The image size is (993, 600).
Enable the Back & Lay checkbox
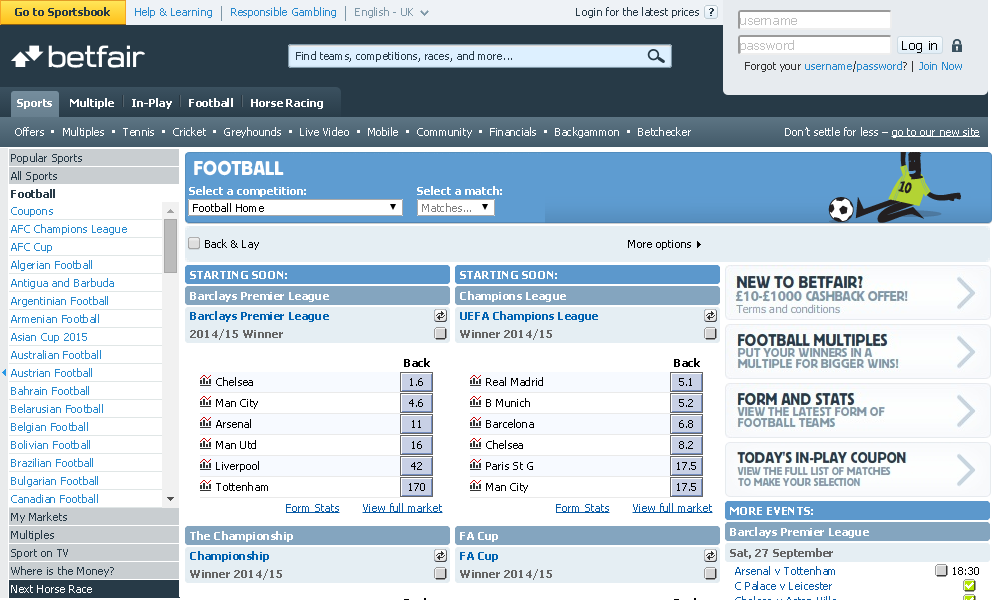(x=194, y=243)
